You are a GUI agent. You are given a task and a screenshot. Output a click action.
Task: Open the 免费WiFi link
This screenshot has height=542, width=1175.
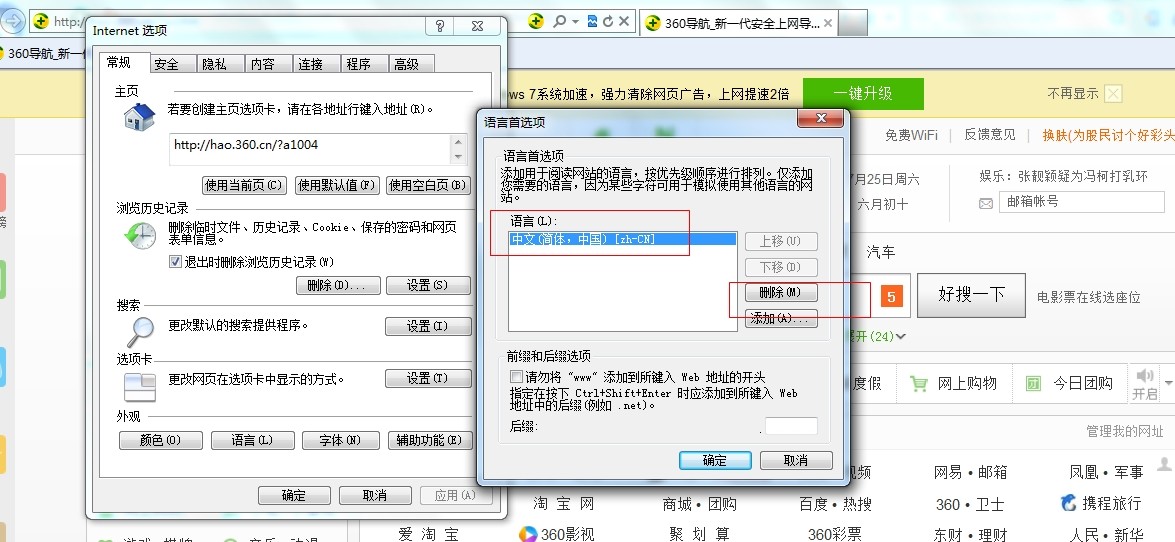click(x=911, y=135)
